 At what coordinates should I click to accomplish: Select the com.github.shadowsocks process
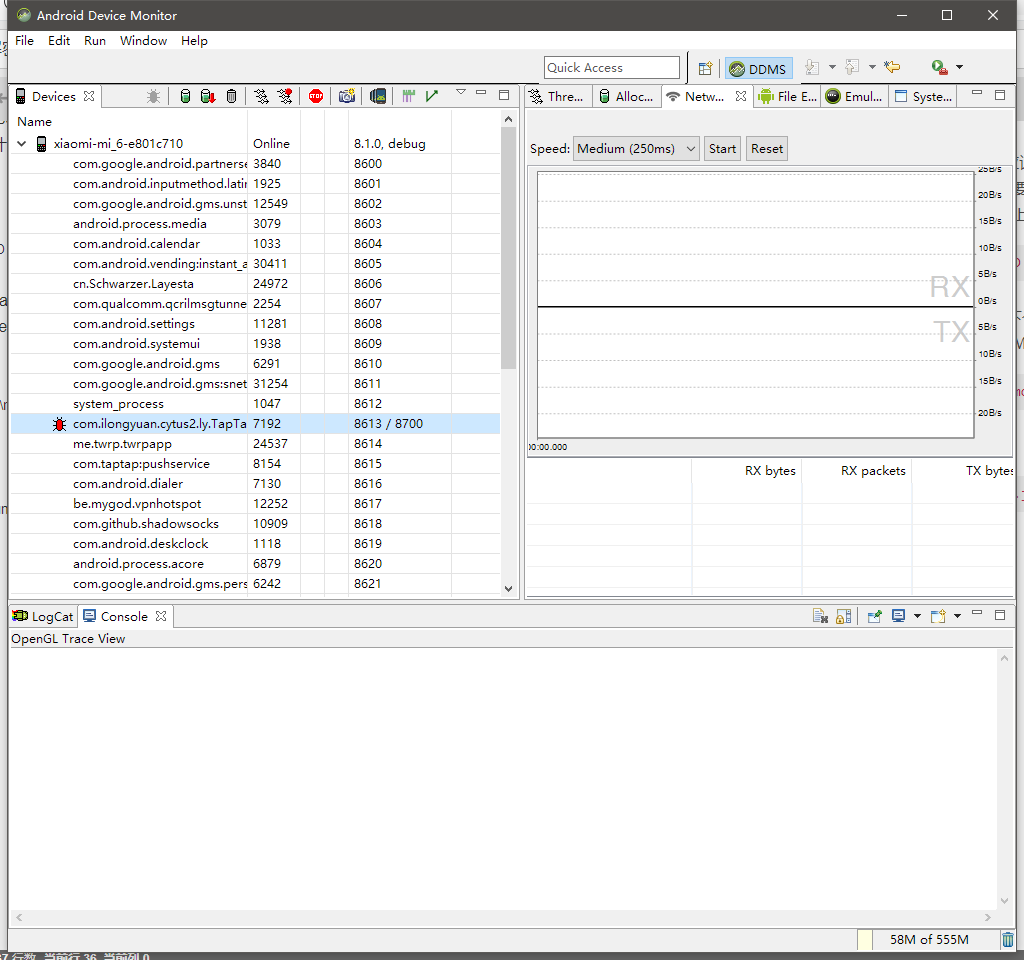coord(255,524)
